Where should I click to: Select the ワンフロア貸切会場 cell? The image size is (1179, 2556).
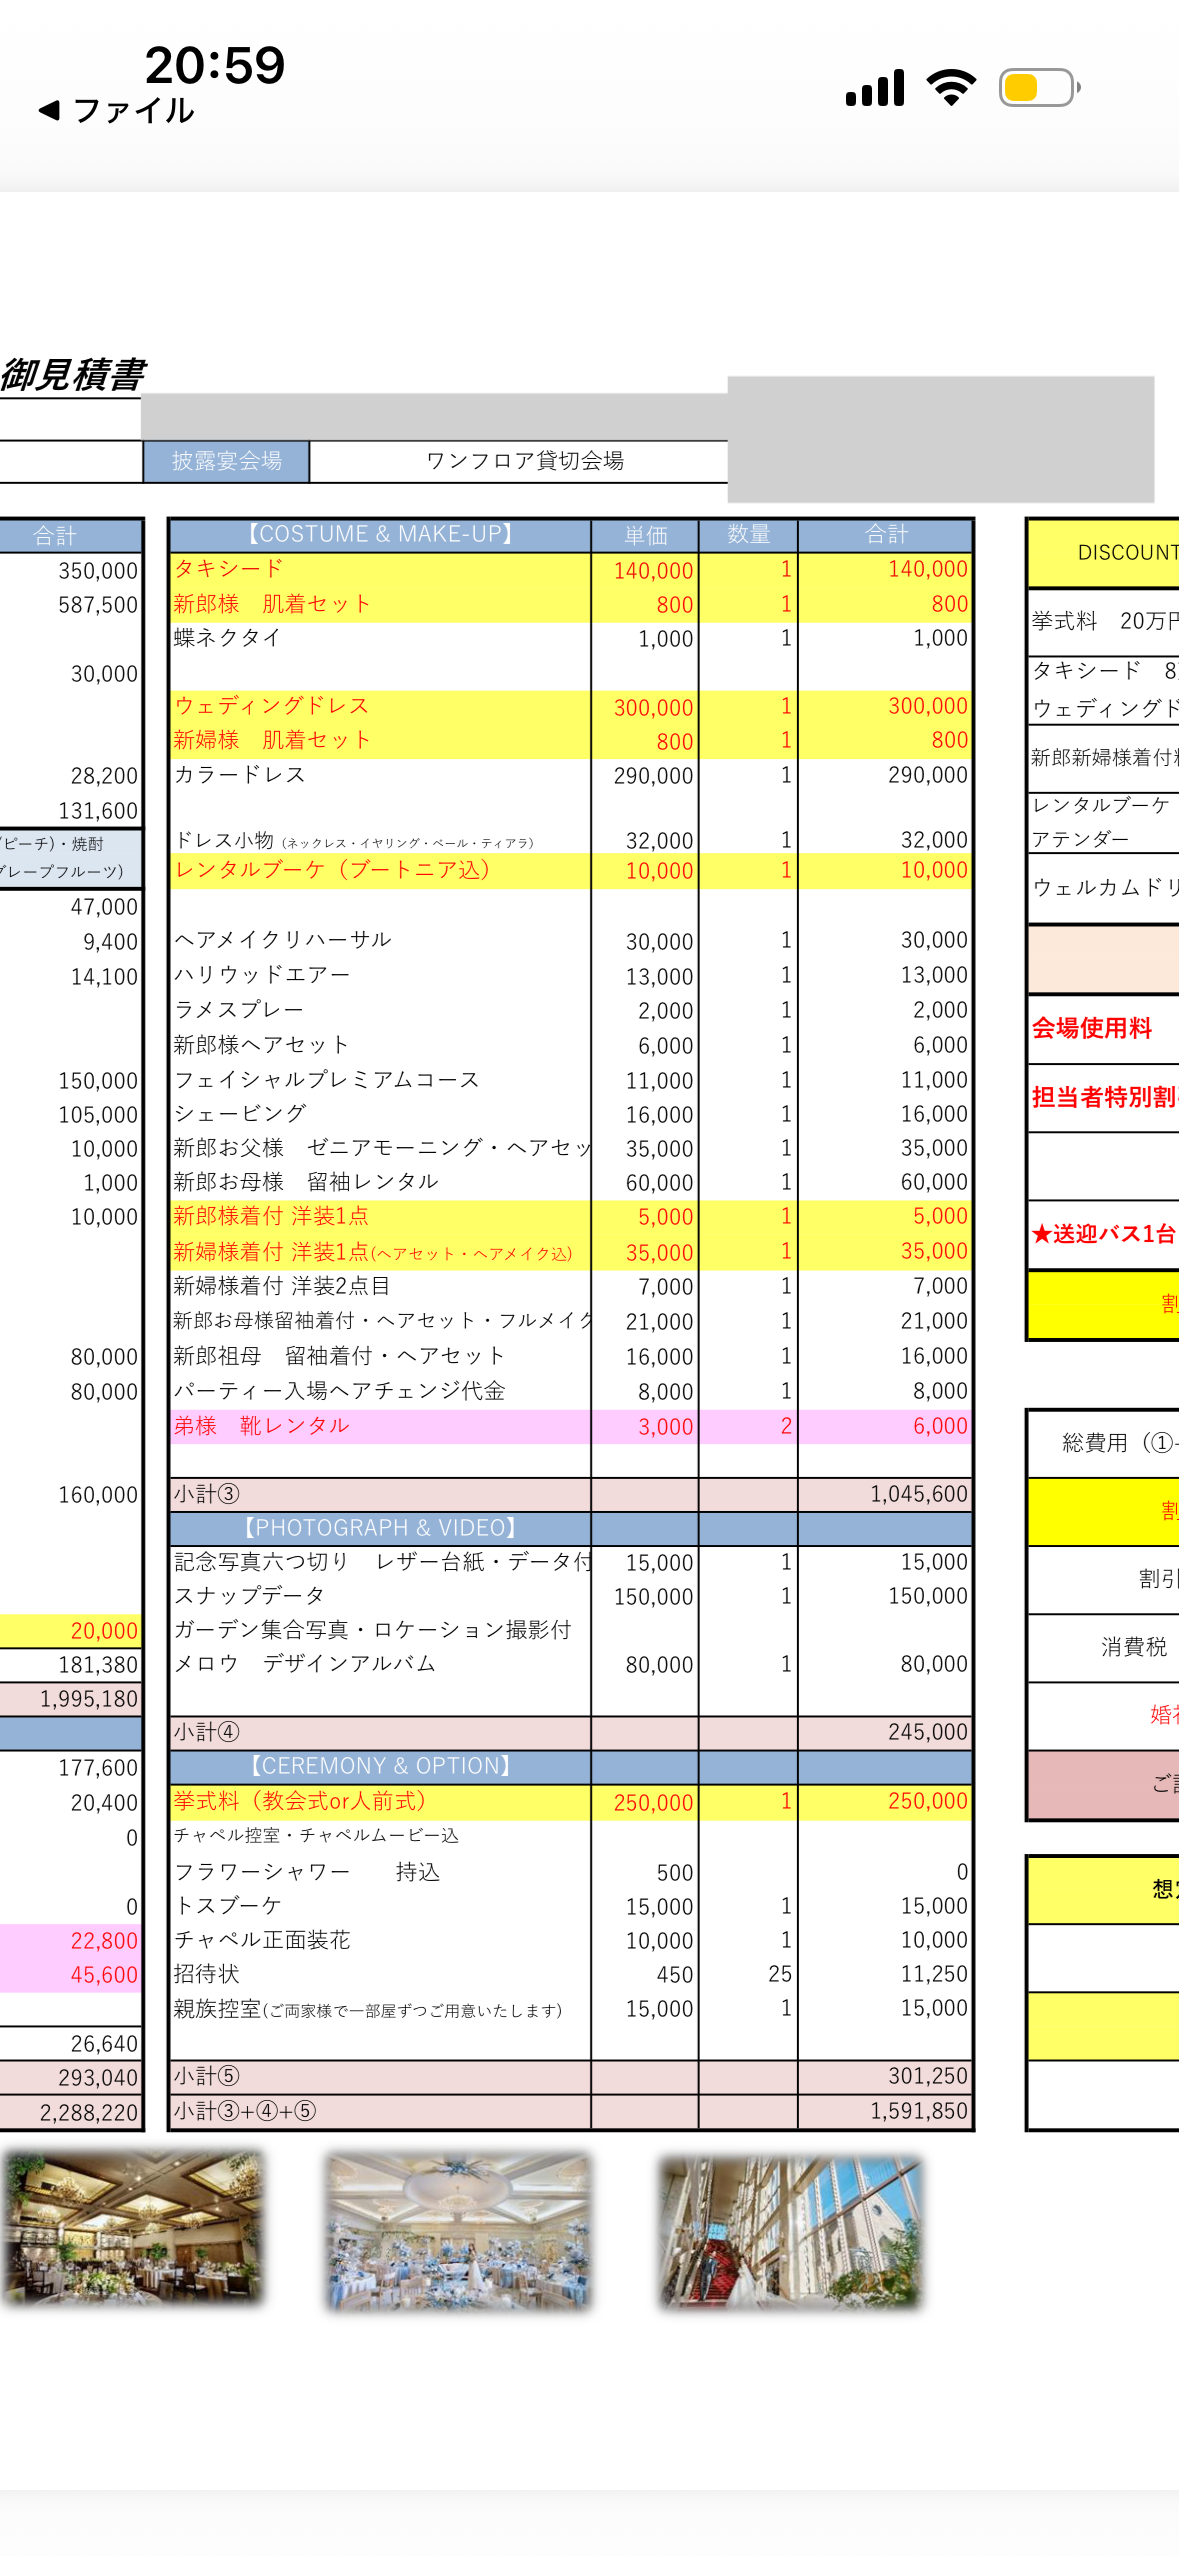(x=524, y=461)
